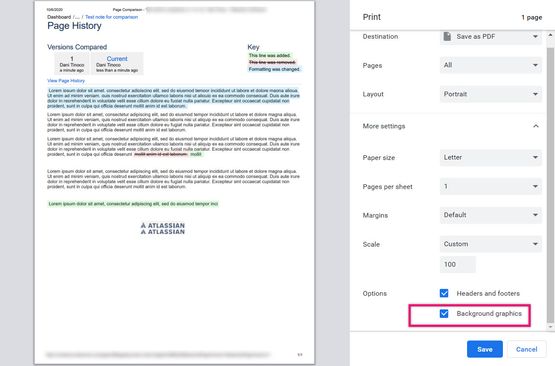
Task: Open the Destination dropdown set to Save as PDF
Action: click(x=491, y=37)
